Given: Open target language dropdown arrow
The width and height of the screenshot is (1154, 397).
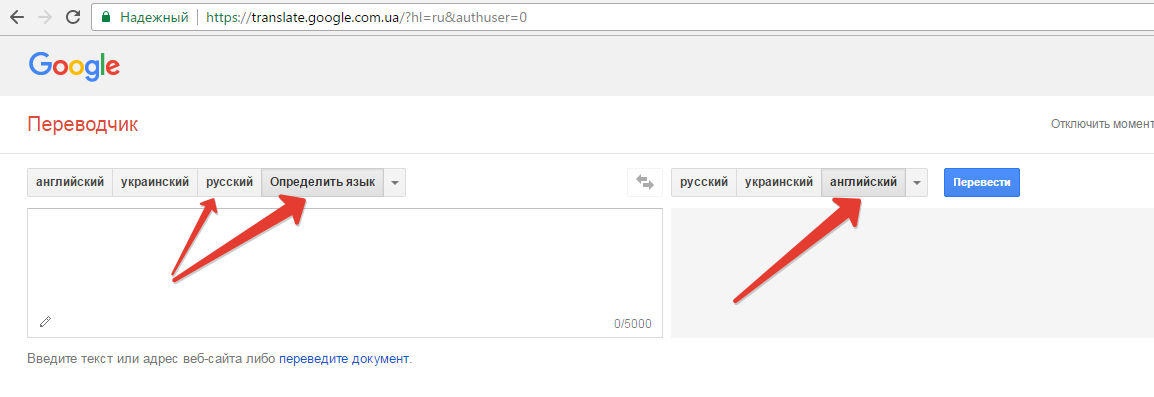Looking at the screenshot, I should tap(917, 183).
